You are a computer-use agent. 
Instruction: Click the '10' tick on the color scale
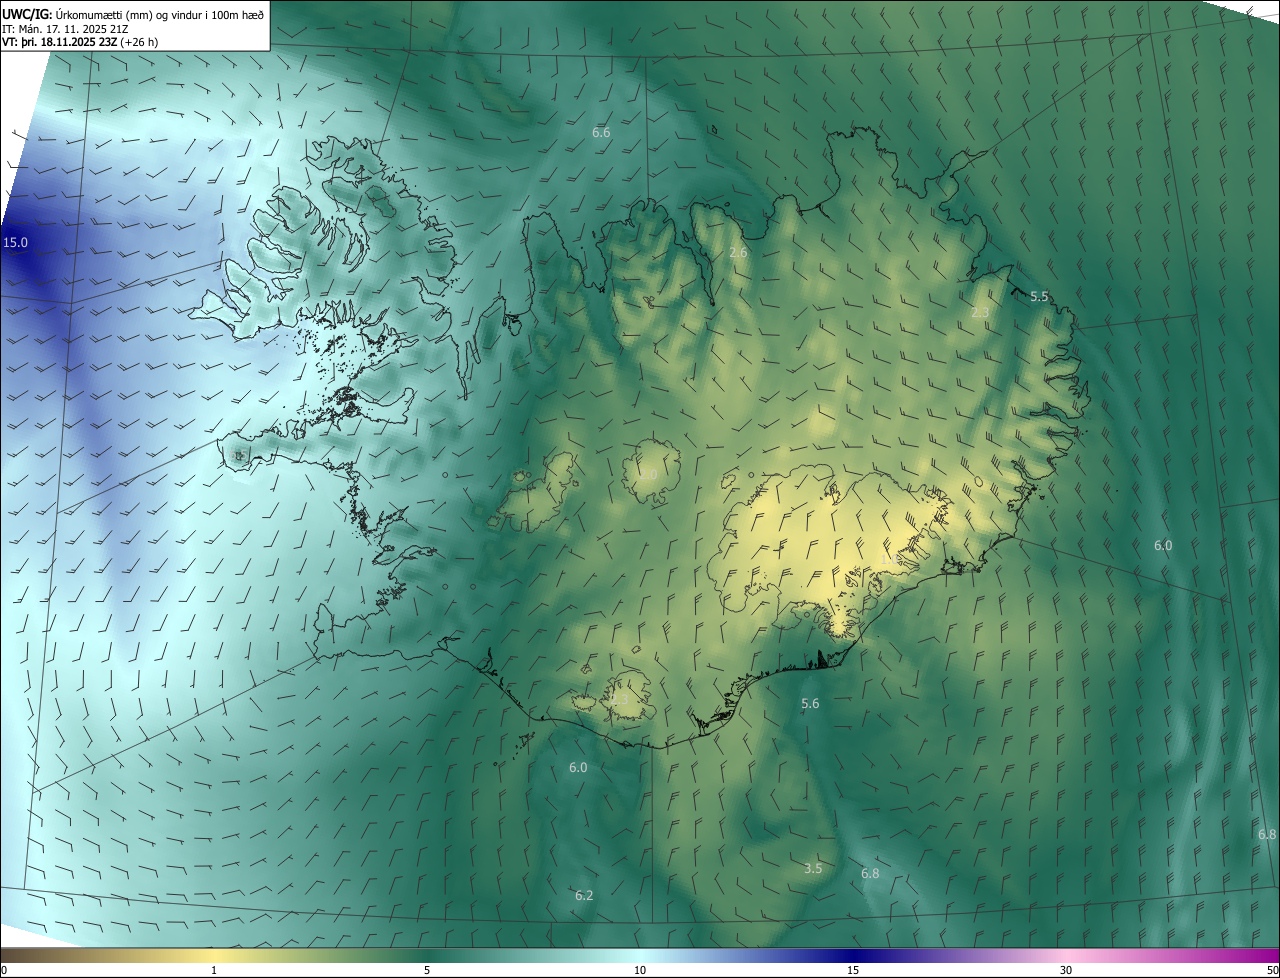(x=640, y=970)
